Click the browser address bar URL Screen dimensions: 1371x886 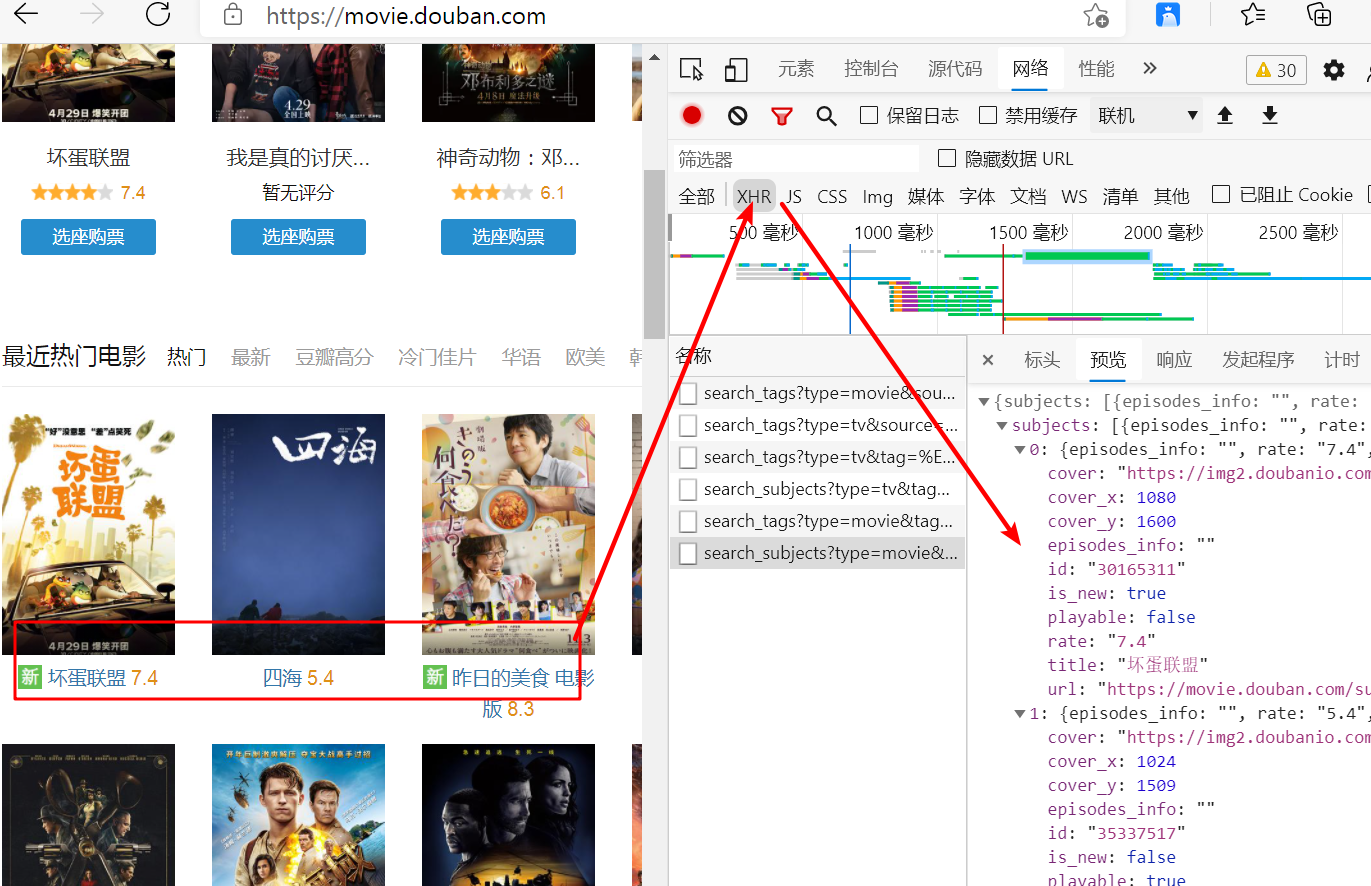pyautogui.click(x=406, y=16)
